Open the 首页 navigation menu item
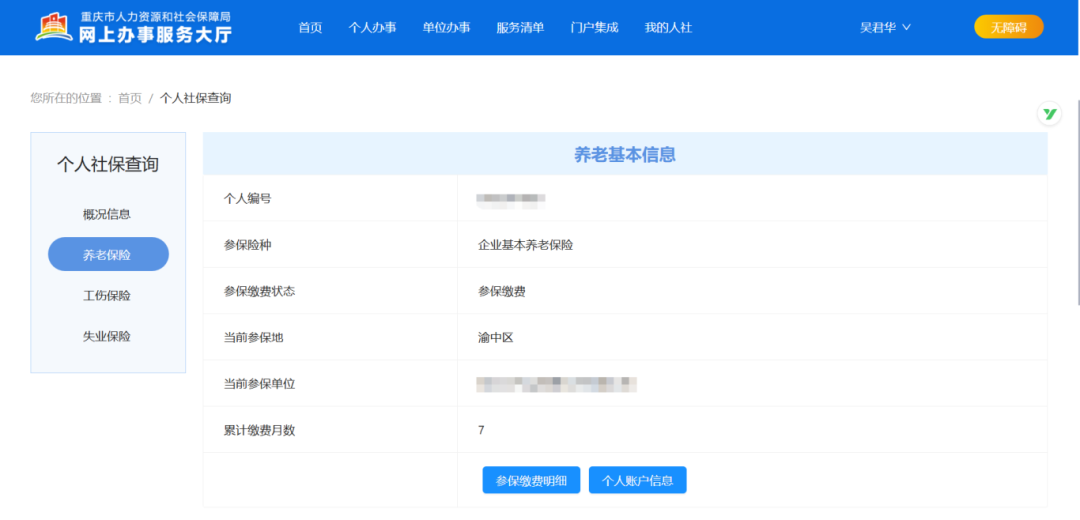 click(310, 28)
